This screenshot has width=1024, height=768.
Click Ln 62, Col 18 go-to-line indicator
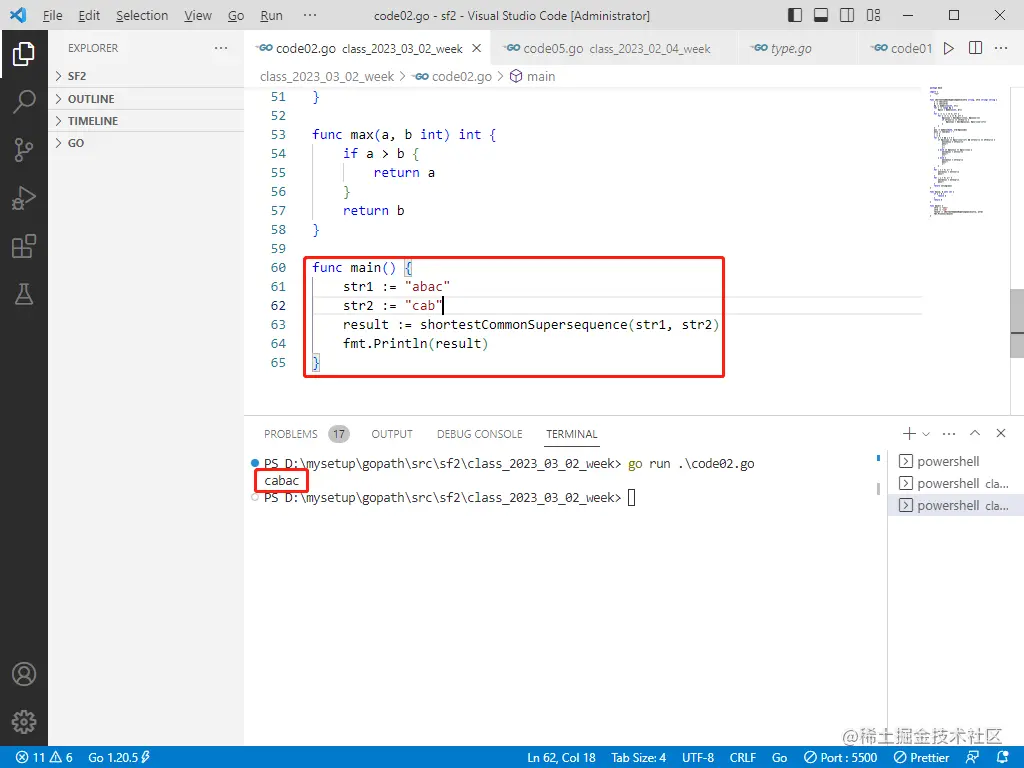point(562,758)
